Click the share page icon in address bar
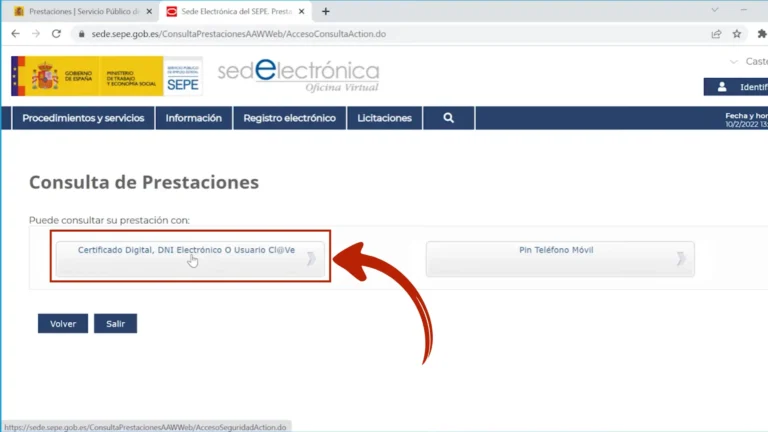Image resolution: width=768 pixels, height=432 pixels. 716,34
